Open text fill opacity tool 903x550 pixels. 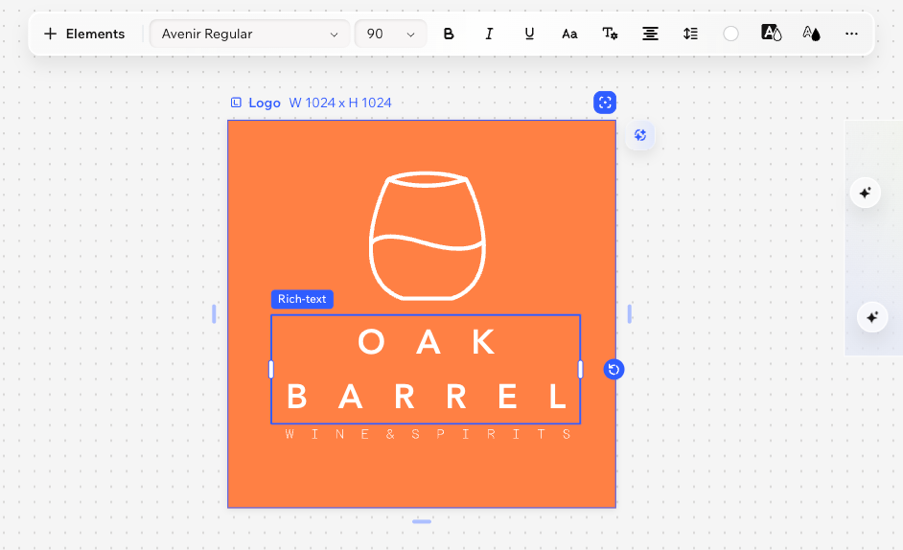[811, 33]
